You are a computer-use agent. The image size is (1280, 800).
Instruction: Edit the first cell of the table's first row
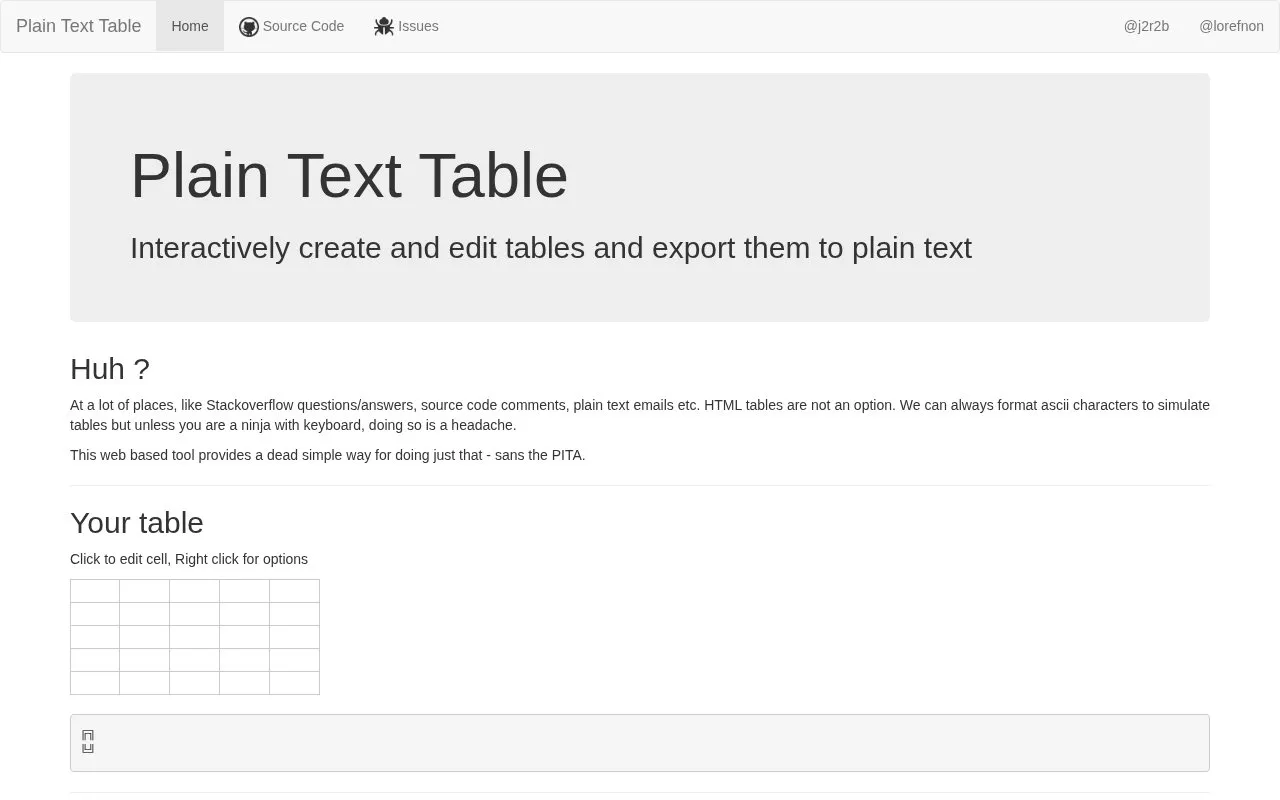[x=95, y=591]
